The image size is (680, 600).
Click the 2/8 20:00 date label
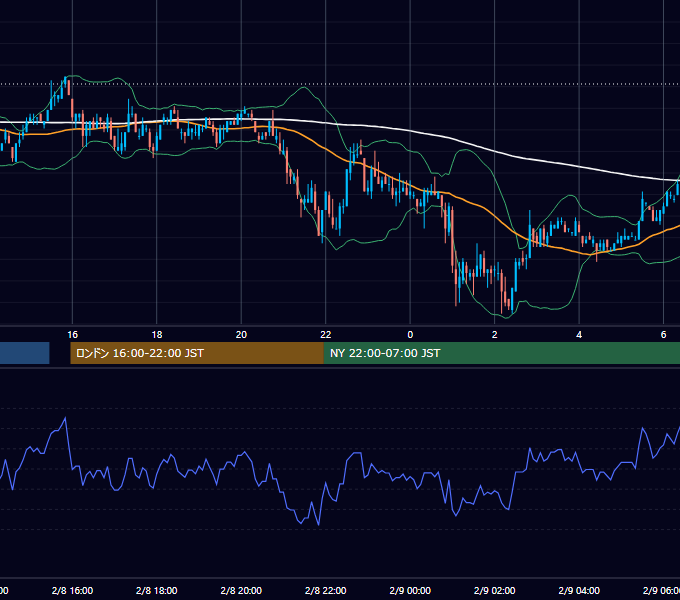[x=241, y=590]
